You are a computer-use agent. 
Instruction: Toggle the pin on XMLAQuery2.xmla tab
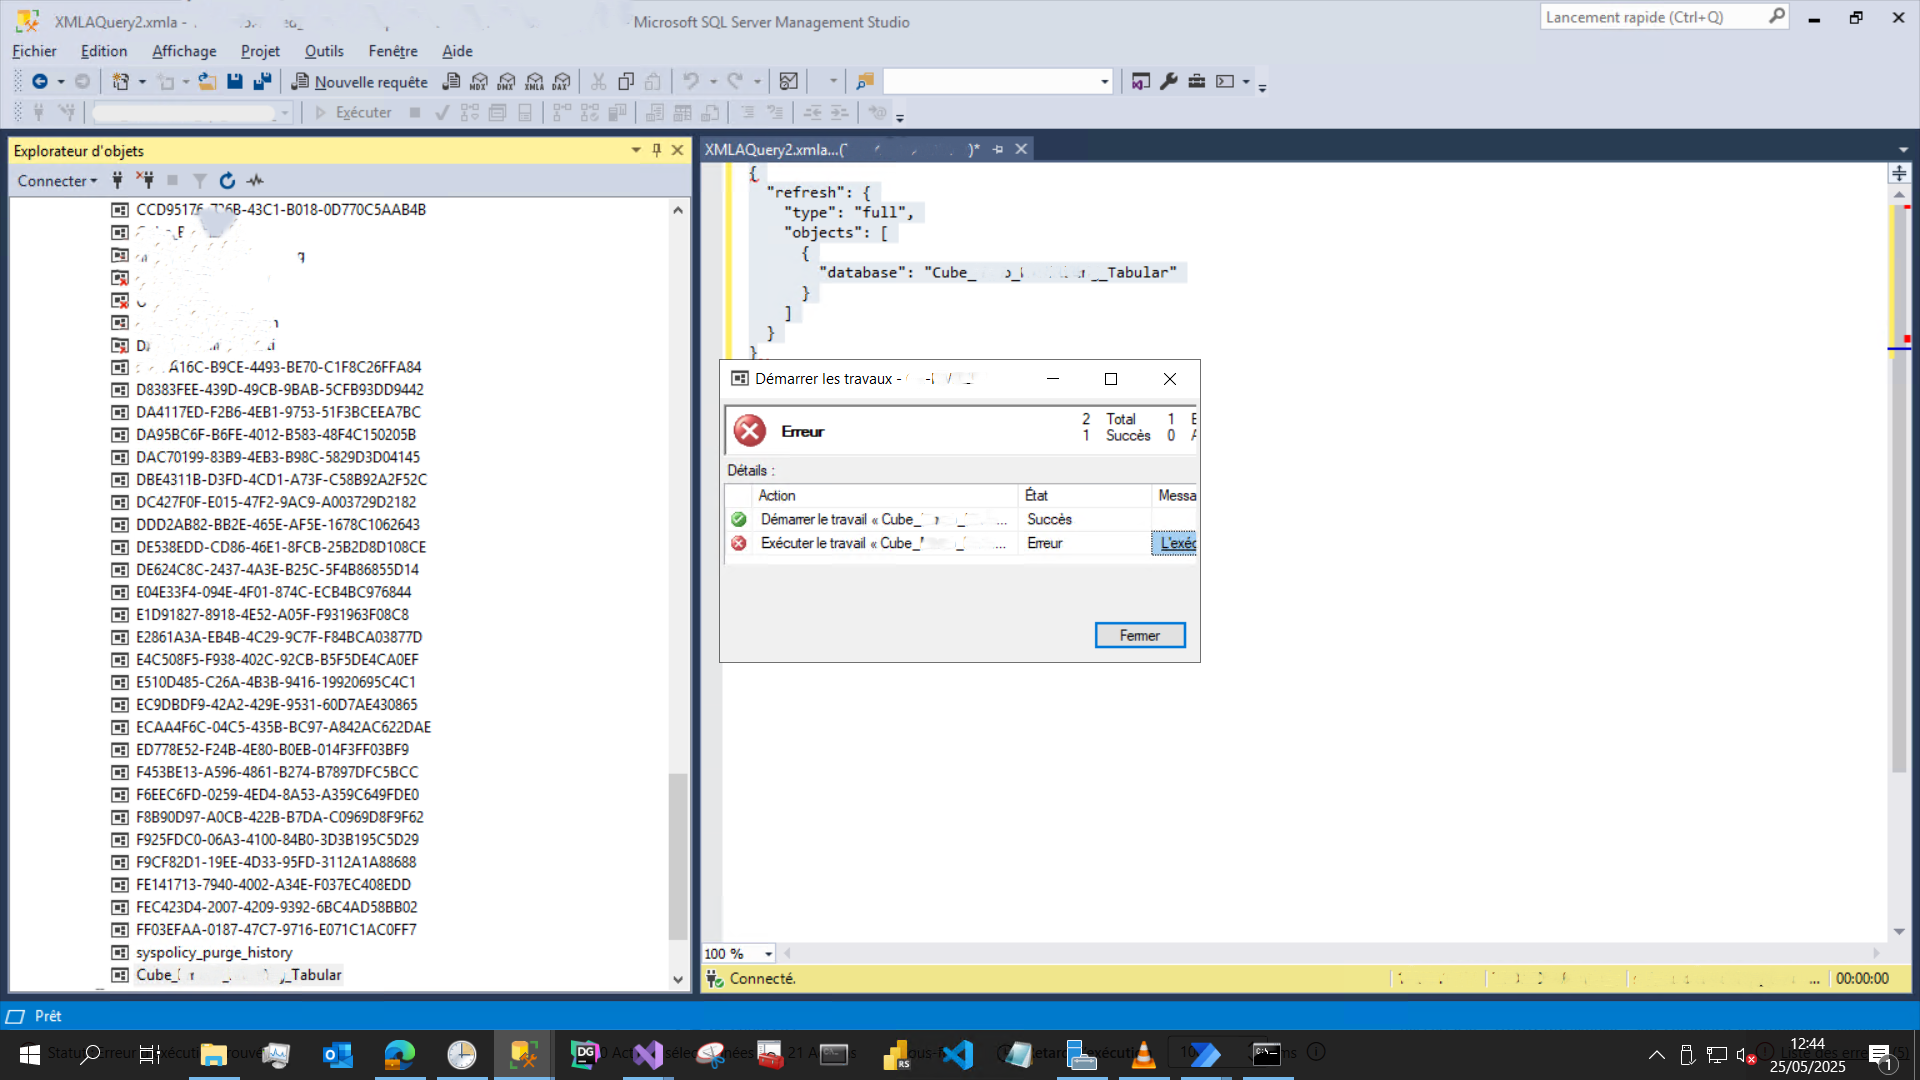(x=998, y=149)
